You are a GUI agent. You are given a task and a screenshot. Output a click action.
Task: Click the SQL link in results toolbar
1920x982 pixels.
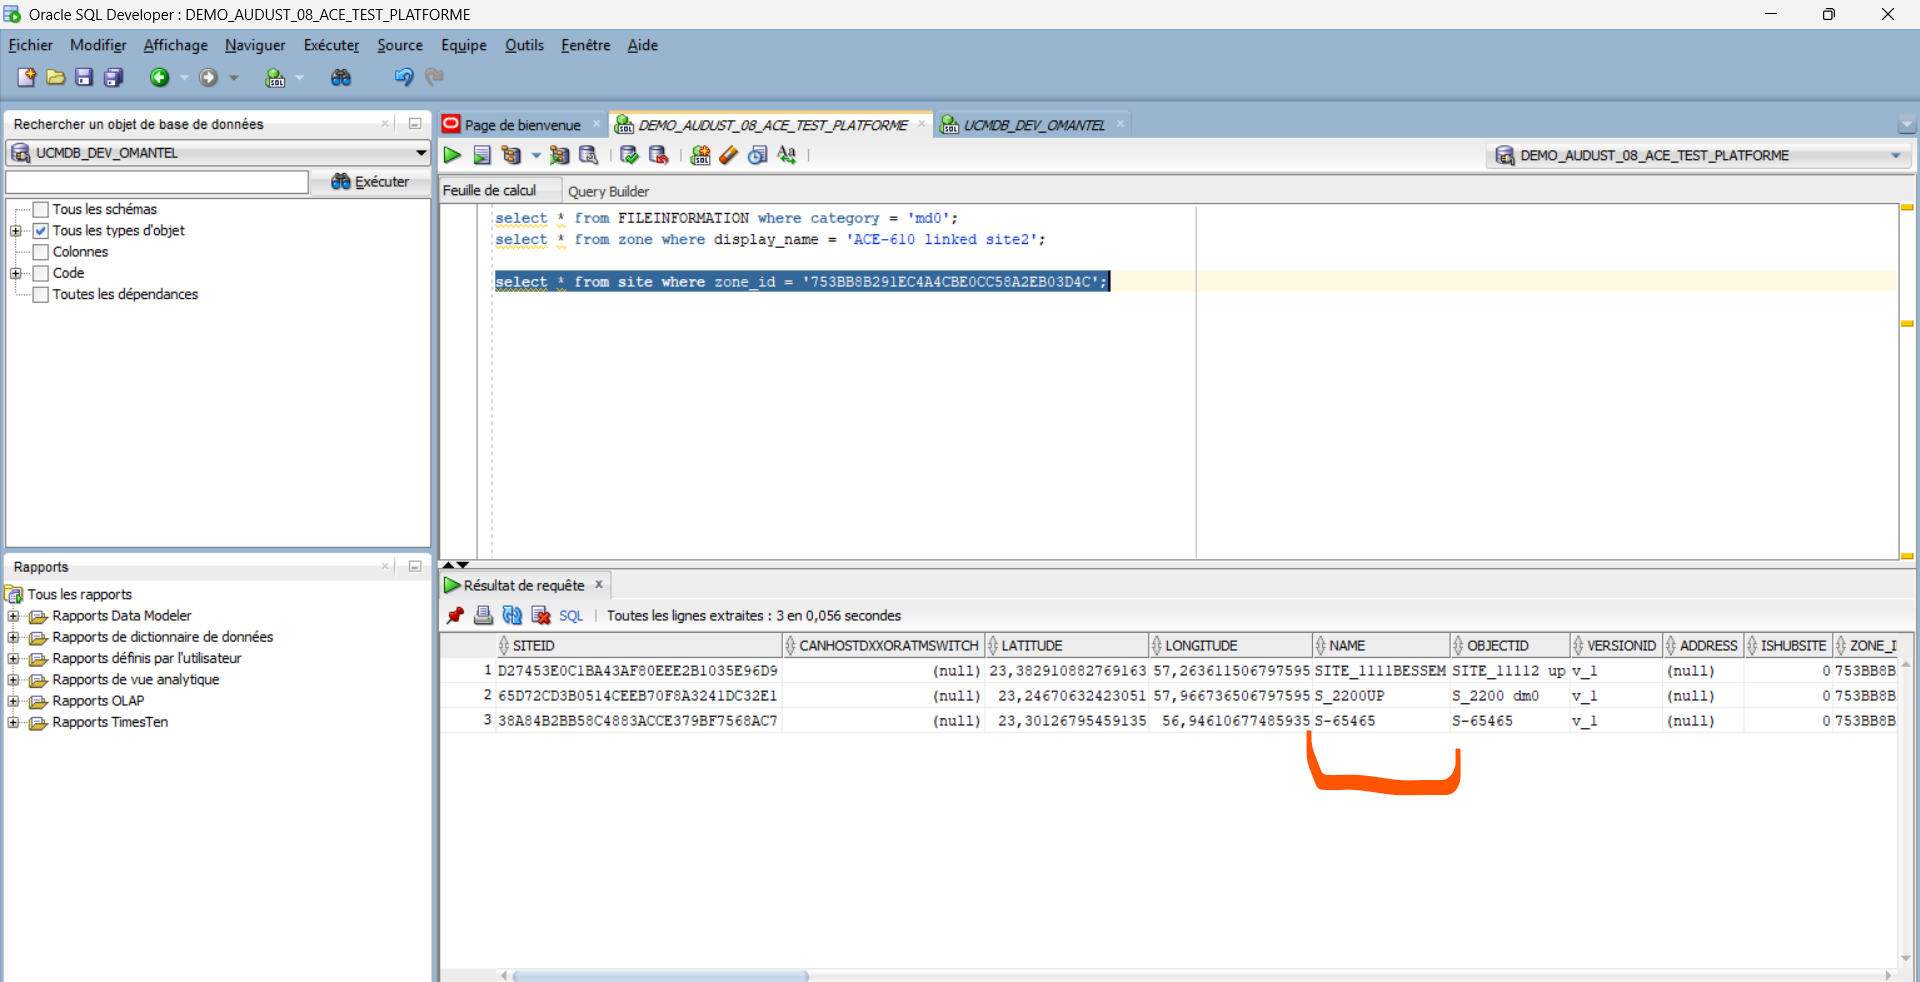[x=570, y=616]
